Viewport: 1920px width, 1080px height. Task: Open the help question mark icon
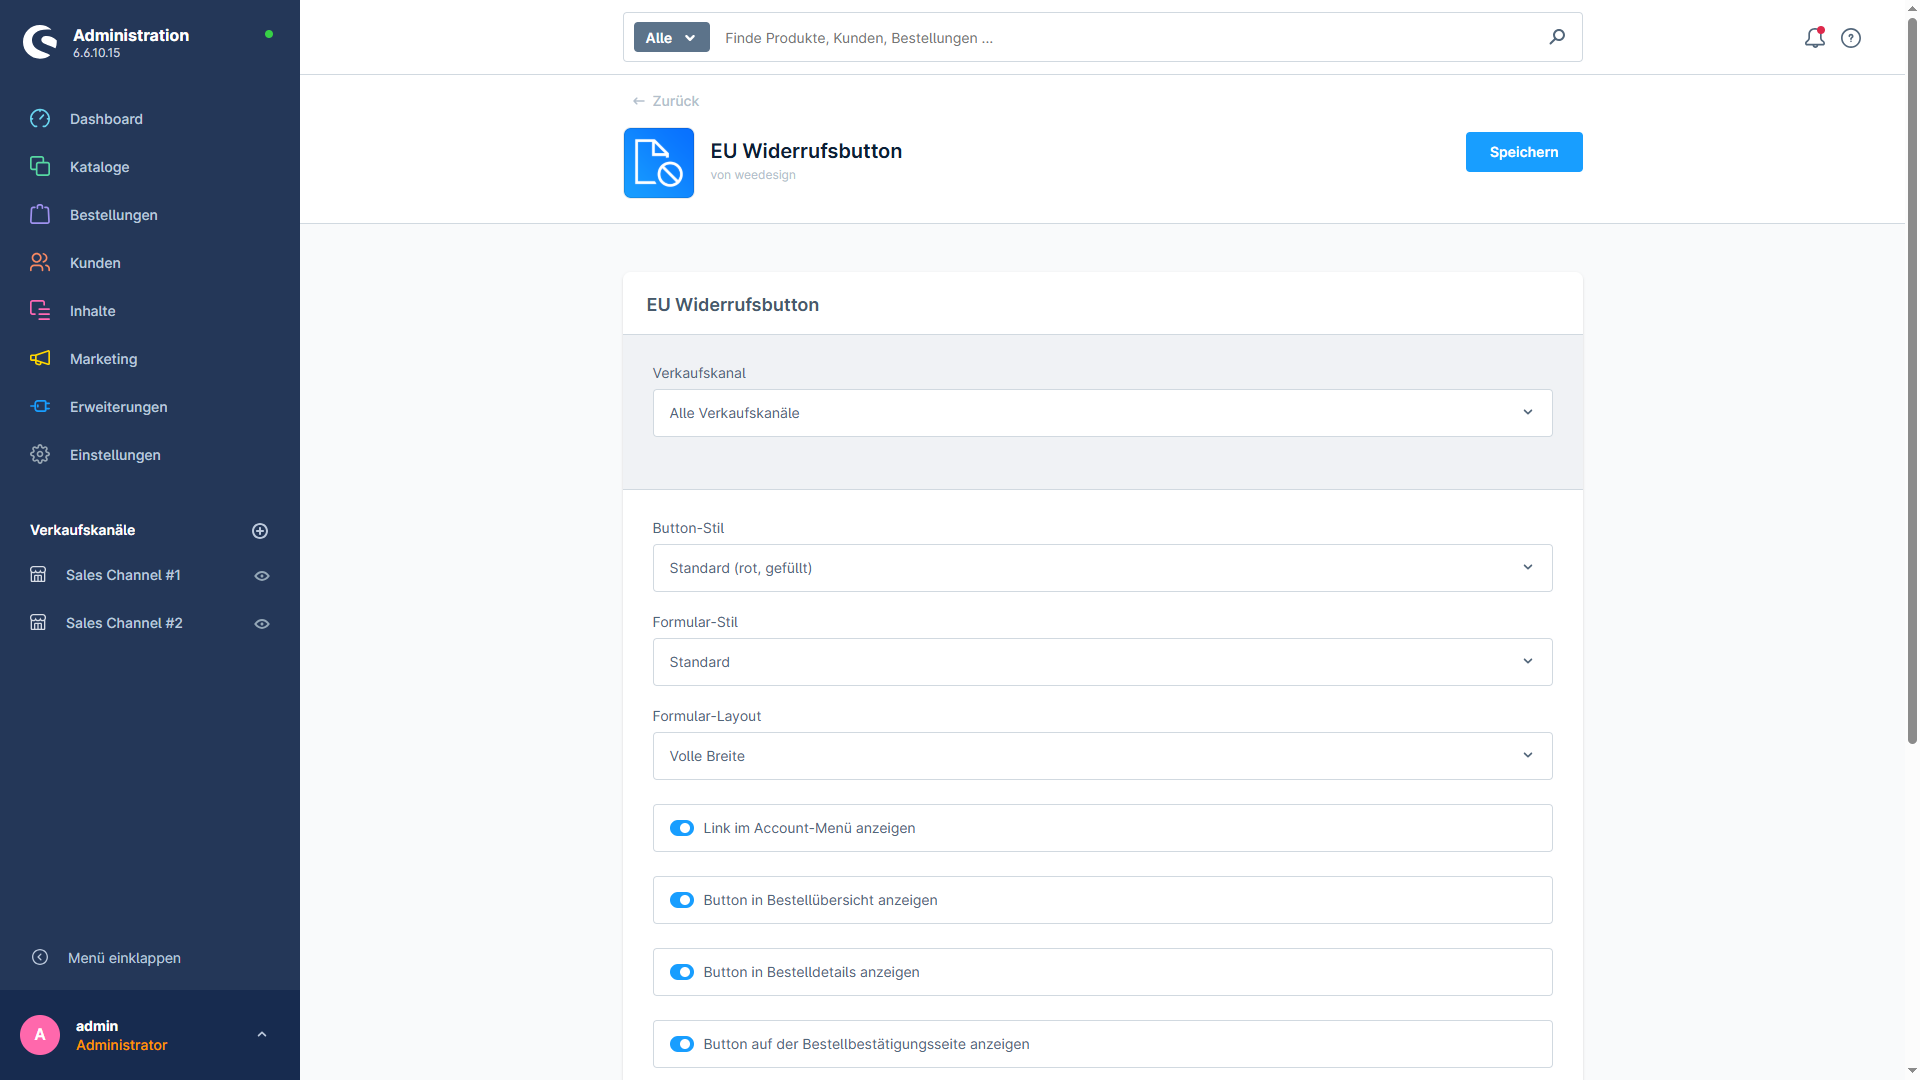pyautogui.click(x=1851, y=38)
